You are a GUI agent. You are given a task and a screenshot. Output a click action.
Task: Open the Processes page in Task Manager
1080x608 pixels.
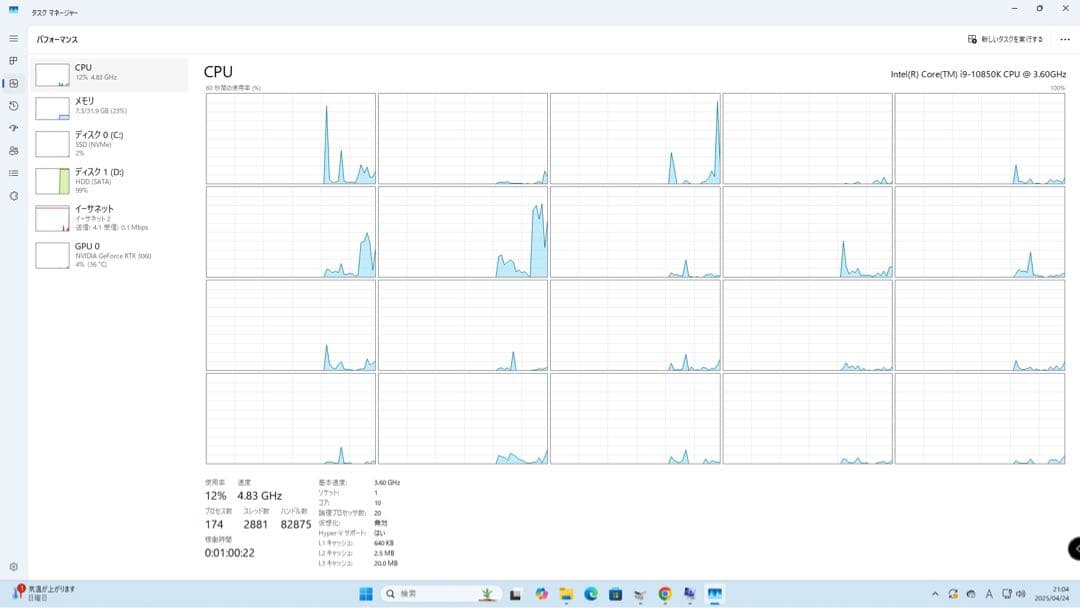coord(13,61)
